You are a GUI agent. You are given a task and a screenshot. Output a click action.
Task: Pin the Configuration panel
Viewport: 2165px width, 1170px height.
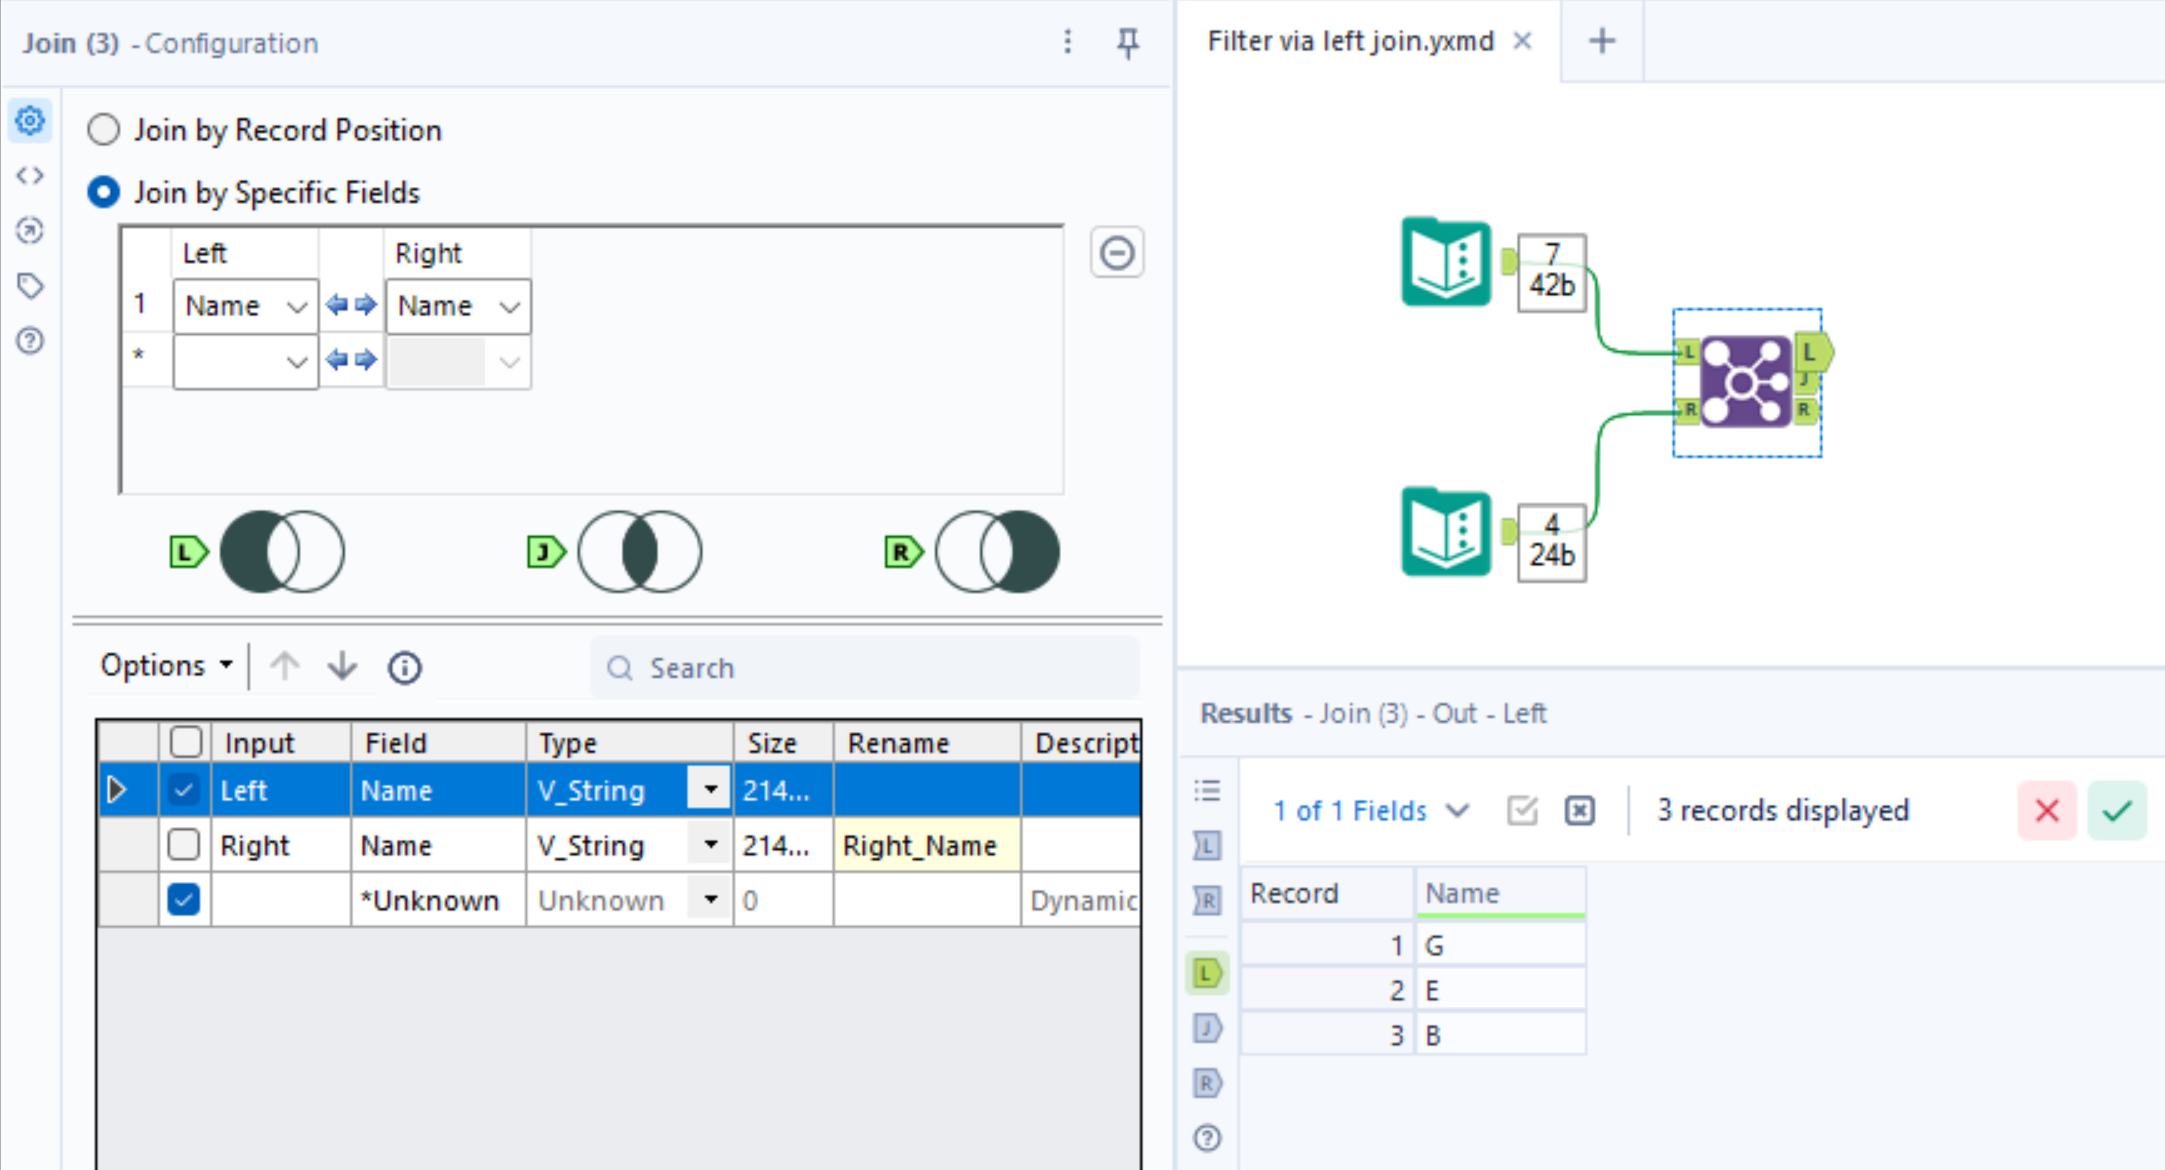tap(1128, 43)
